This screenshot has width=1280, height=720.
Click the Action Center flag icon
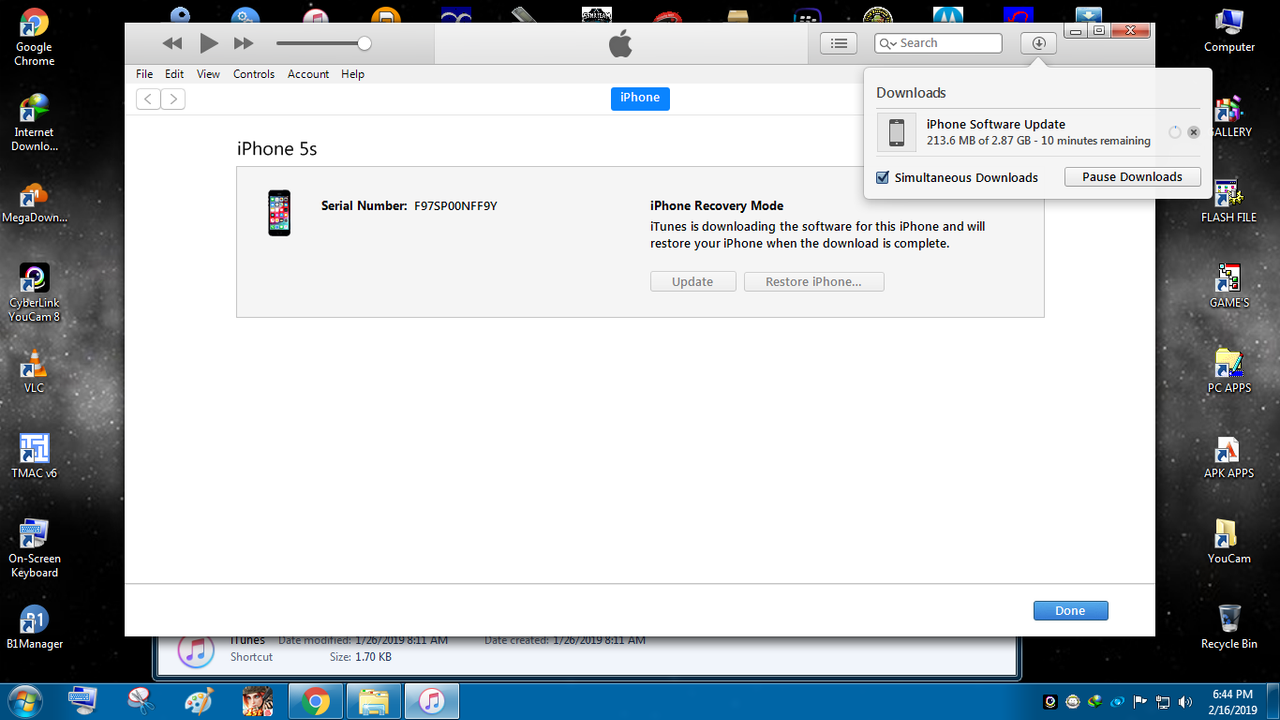(1140, 702)
